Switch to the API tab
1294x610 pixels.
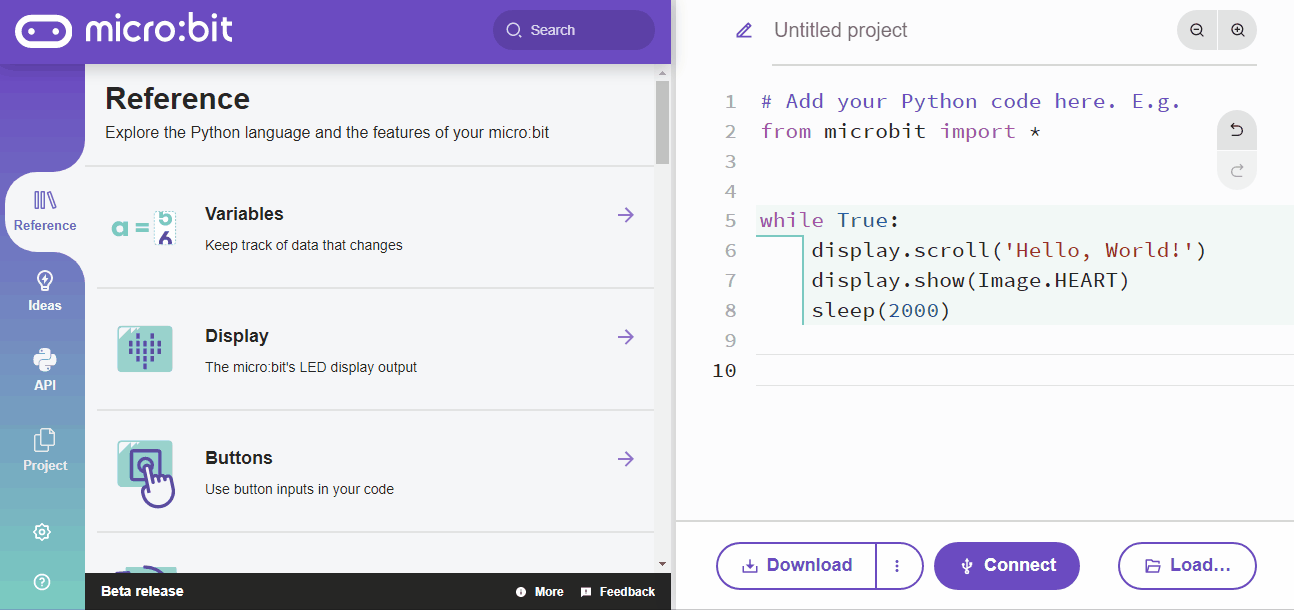tap(45, 370)
